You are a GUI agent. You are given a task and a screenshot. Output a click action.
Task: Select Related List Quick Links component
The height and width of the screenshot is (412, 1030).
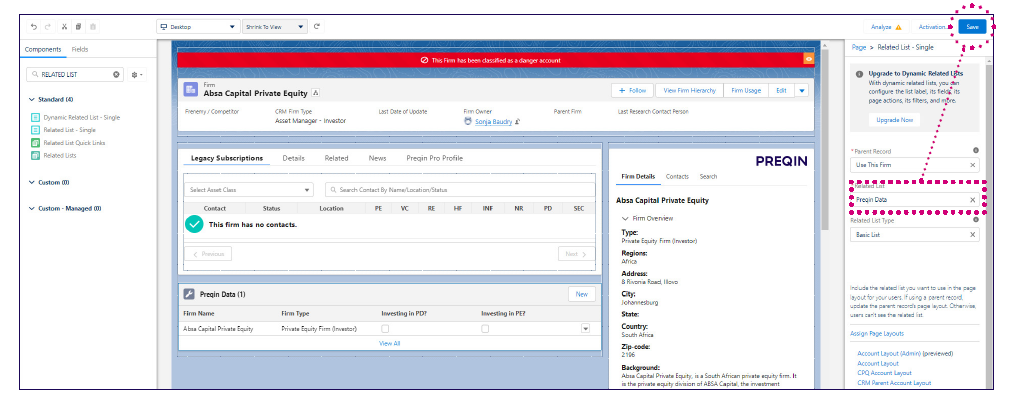click(x=68, y=143)
